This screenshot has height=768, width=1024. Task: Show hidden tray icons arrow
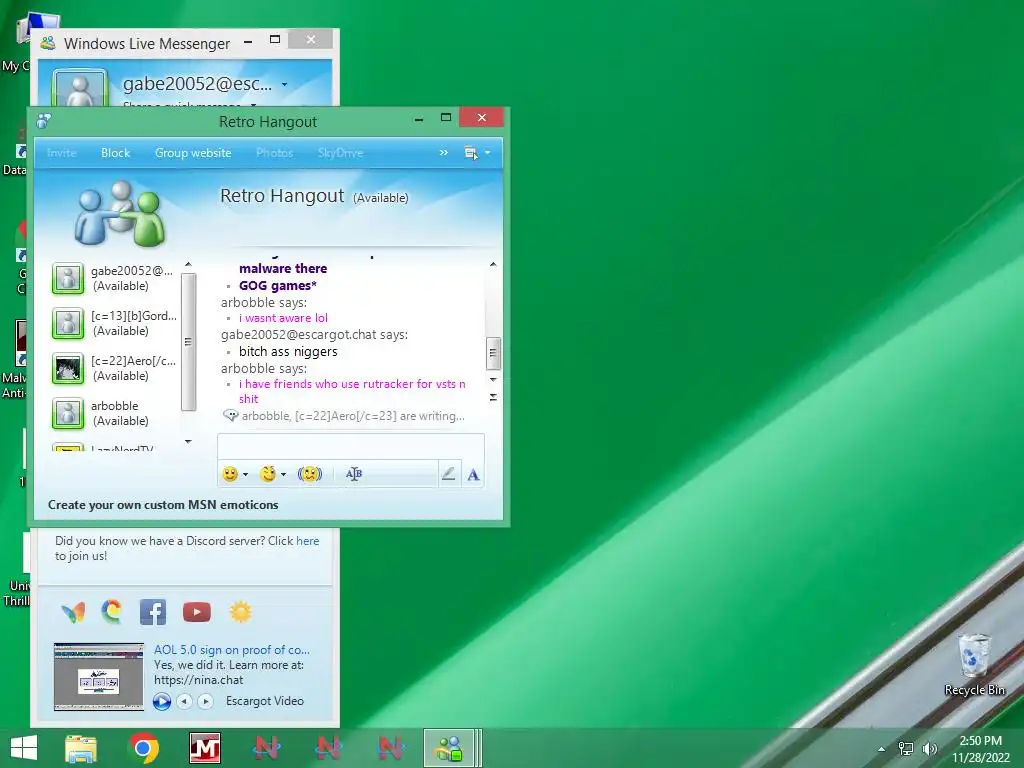(x=881, y=749)
